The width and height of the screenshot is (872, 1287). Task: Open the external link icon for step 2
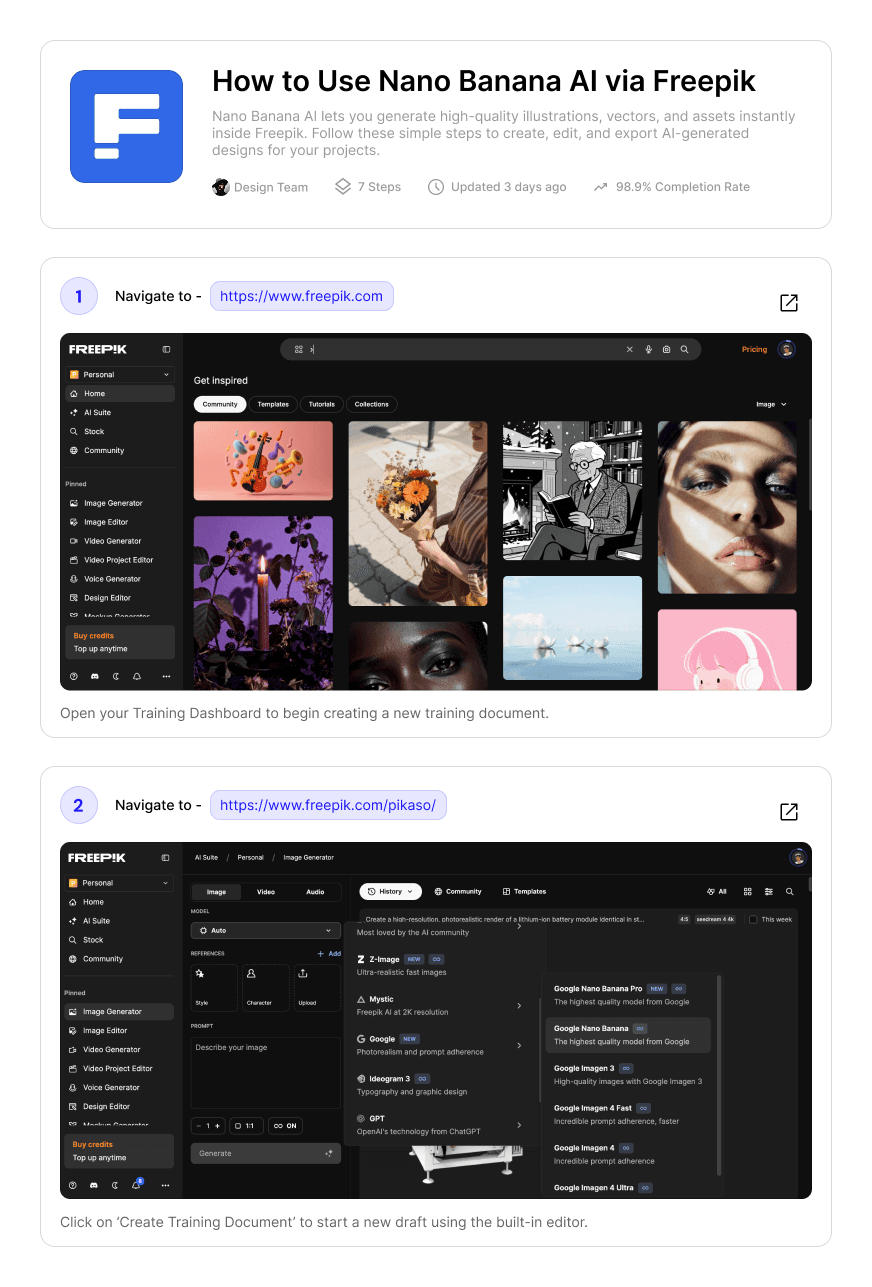click(x=788, y=811)
